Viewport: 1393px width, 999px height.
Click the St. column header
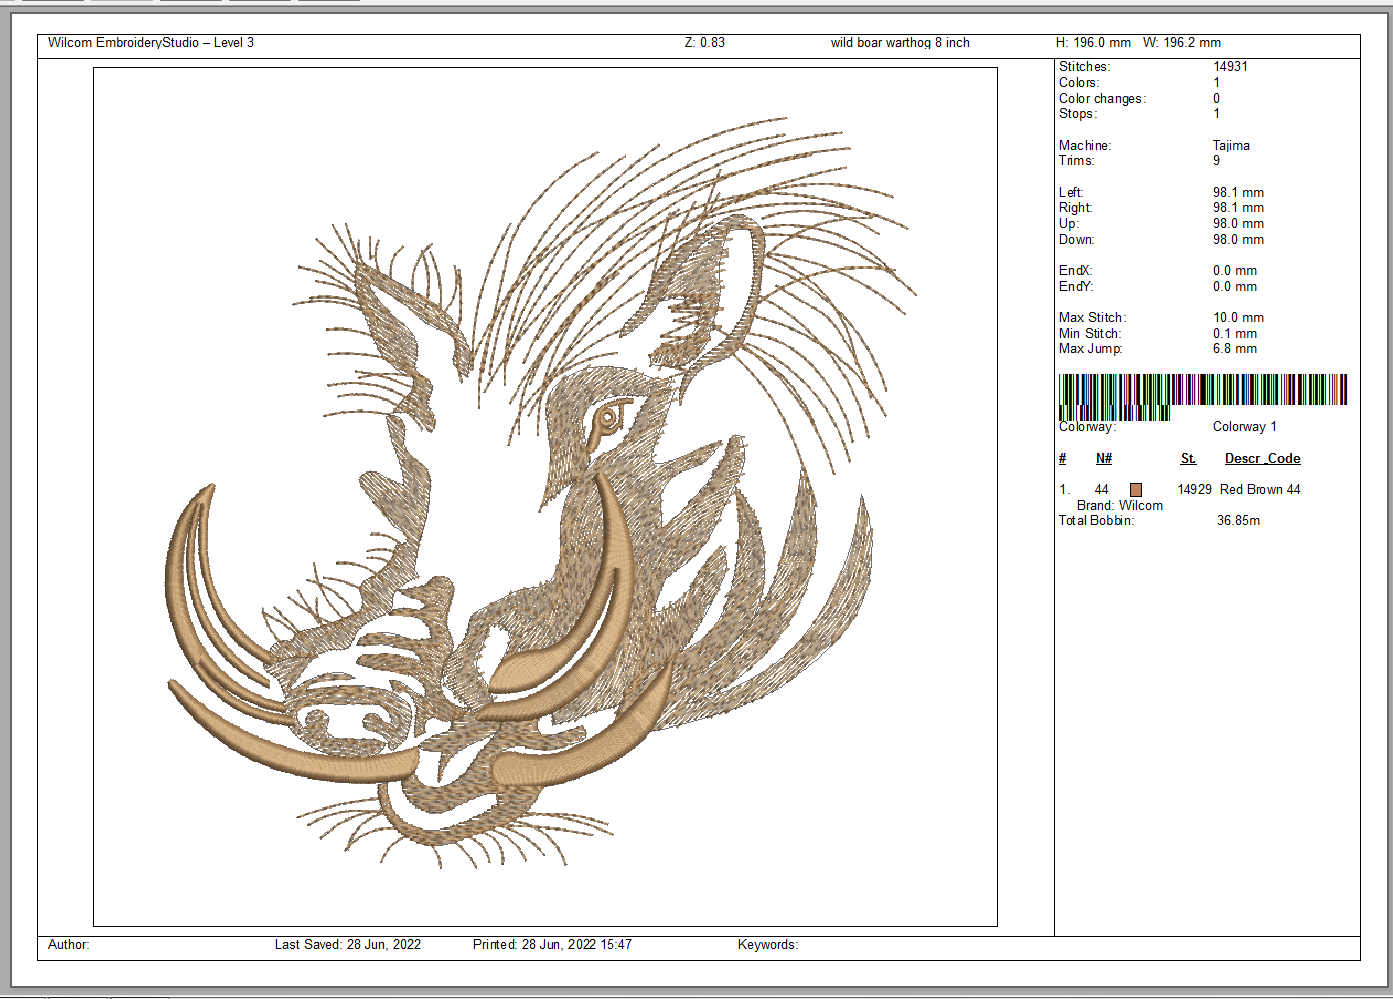pos(1188,459)
